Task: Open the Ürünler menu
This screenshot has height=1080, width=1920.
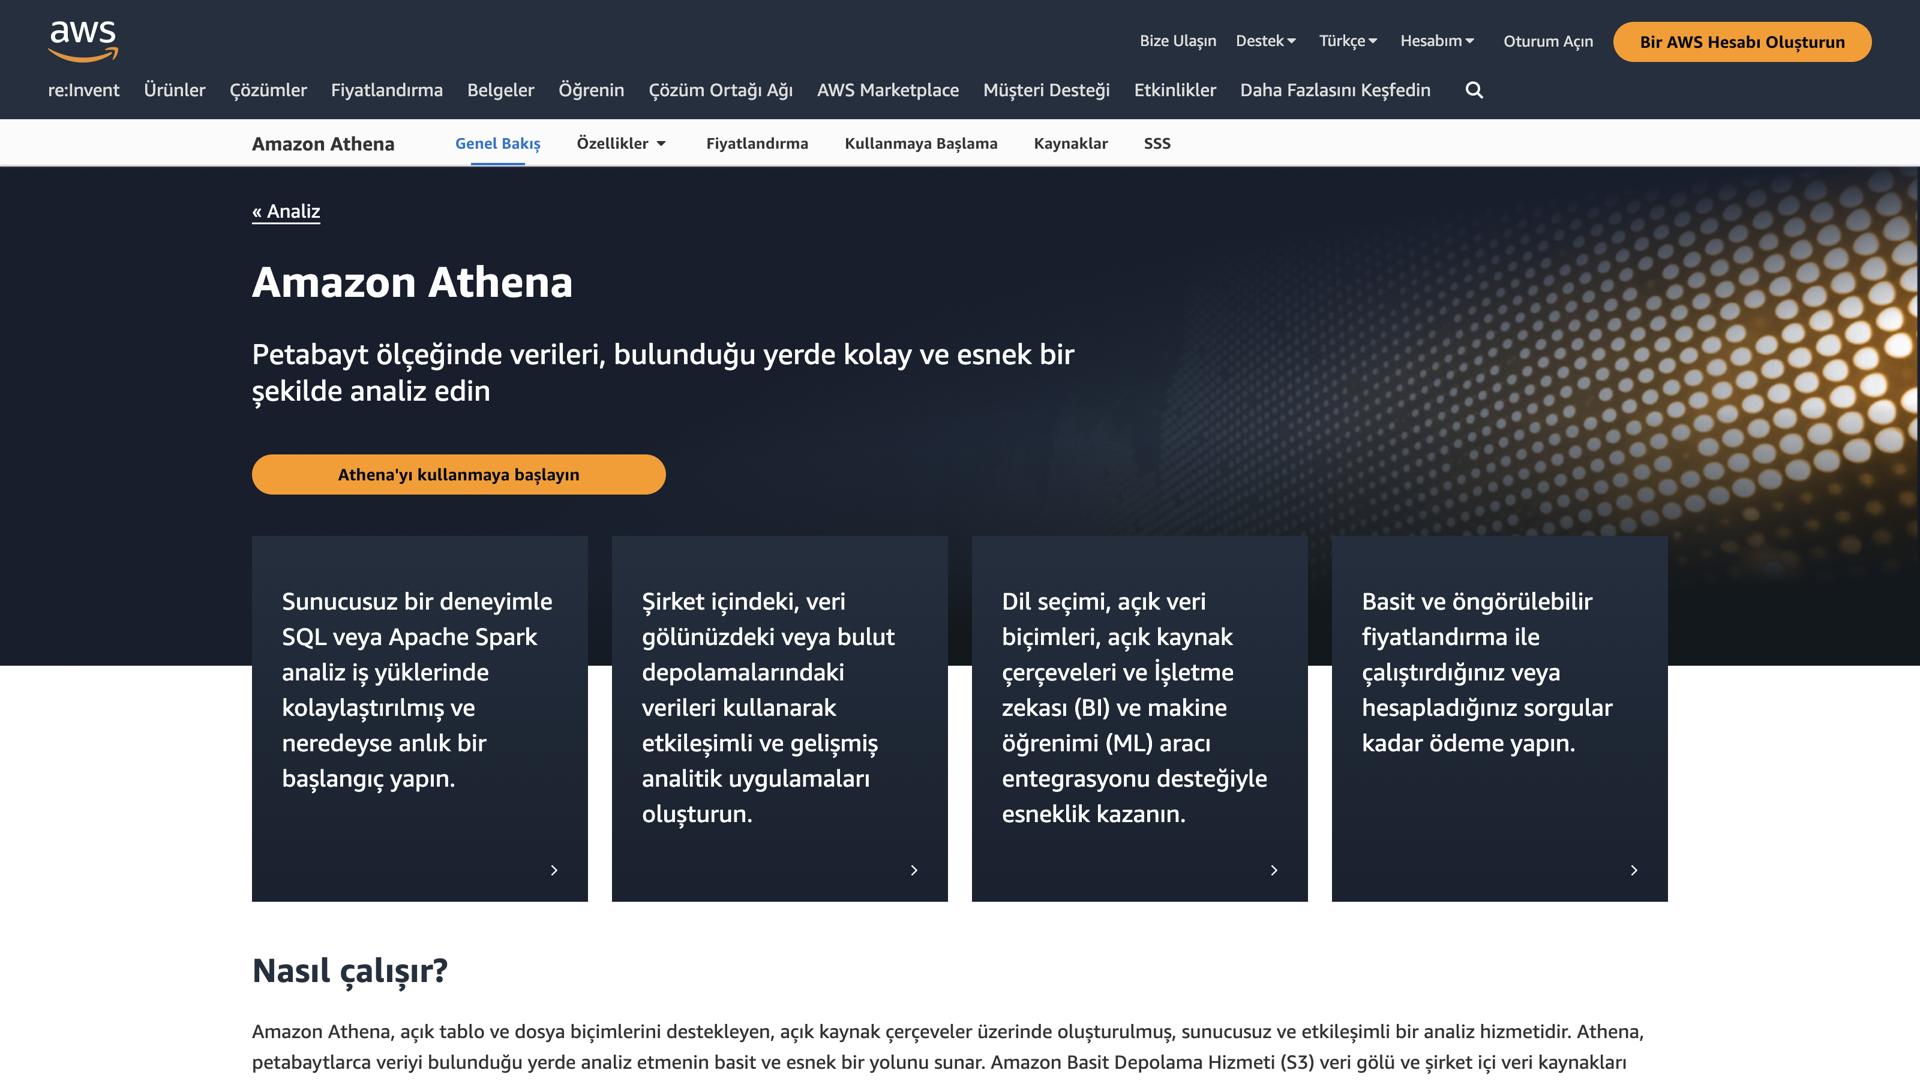Action: click(x=175, y=90)
